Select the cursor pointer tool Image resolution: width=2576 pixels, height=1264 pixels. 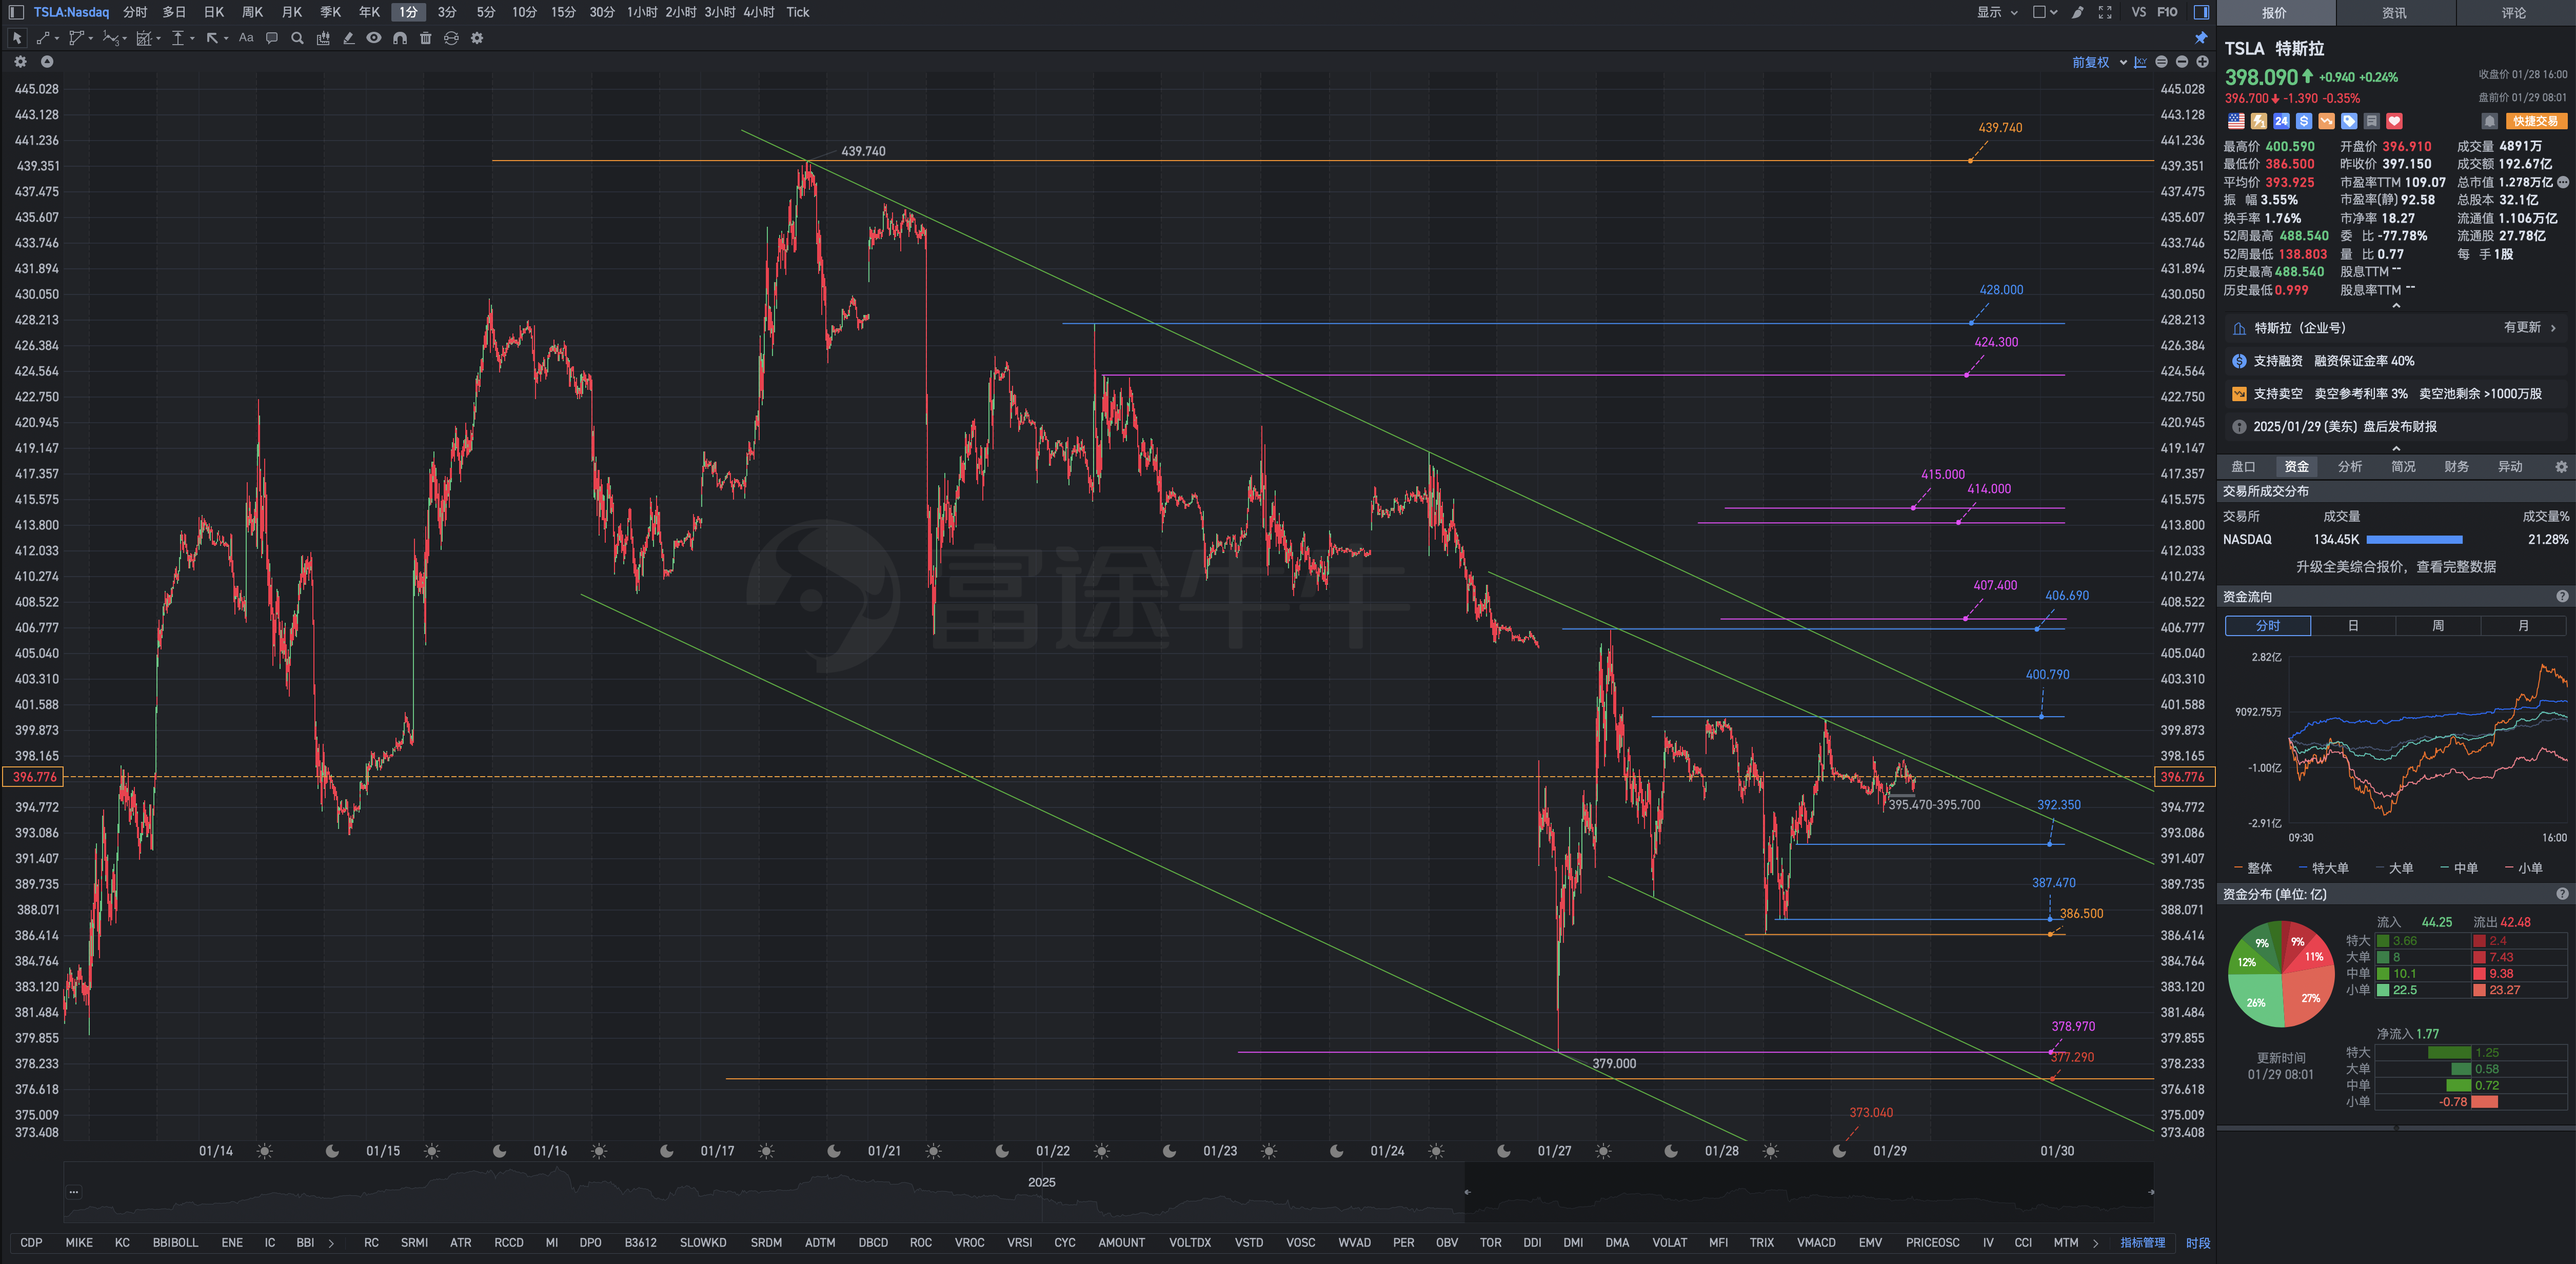[x=17, y=38]
